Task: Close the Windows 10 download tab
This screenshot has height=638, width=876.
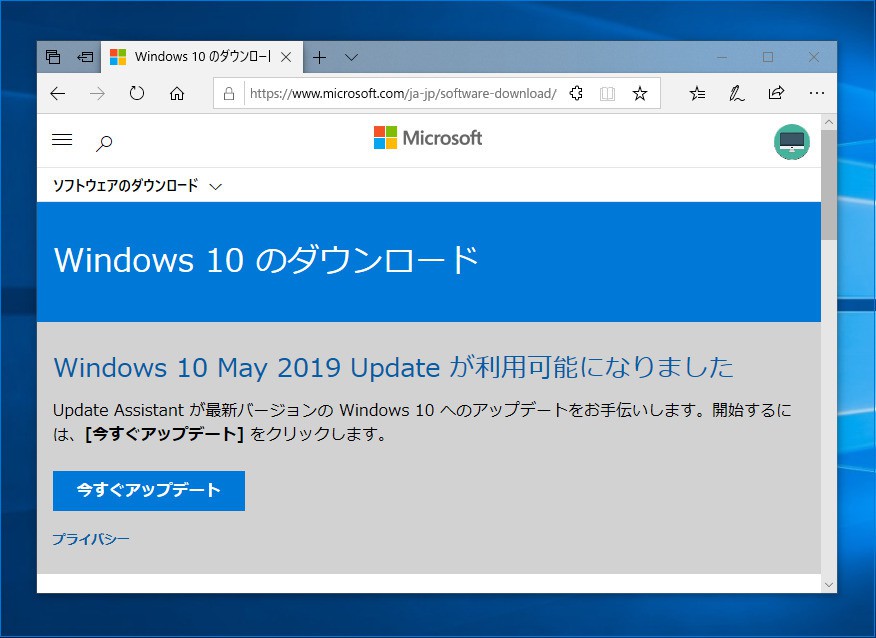Action: point(286,57)
